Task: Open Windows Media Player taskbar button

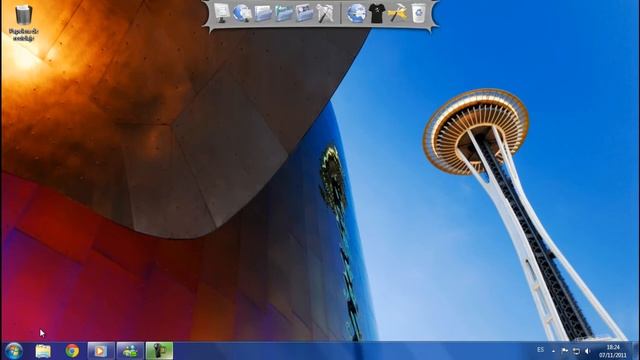Action: point(101,351)
